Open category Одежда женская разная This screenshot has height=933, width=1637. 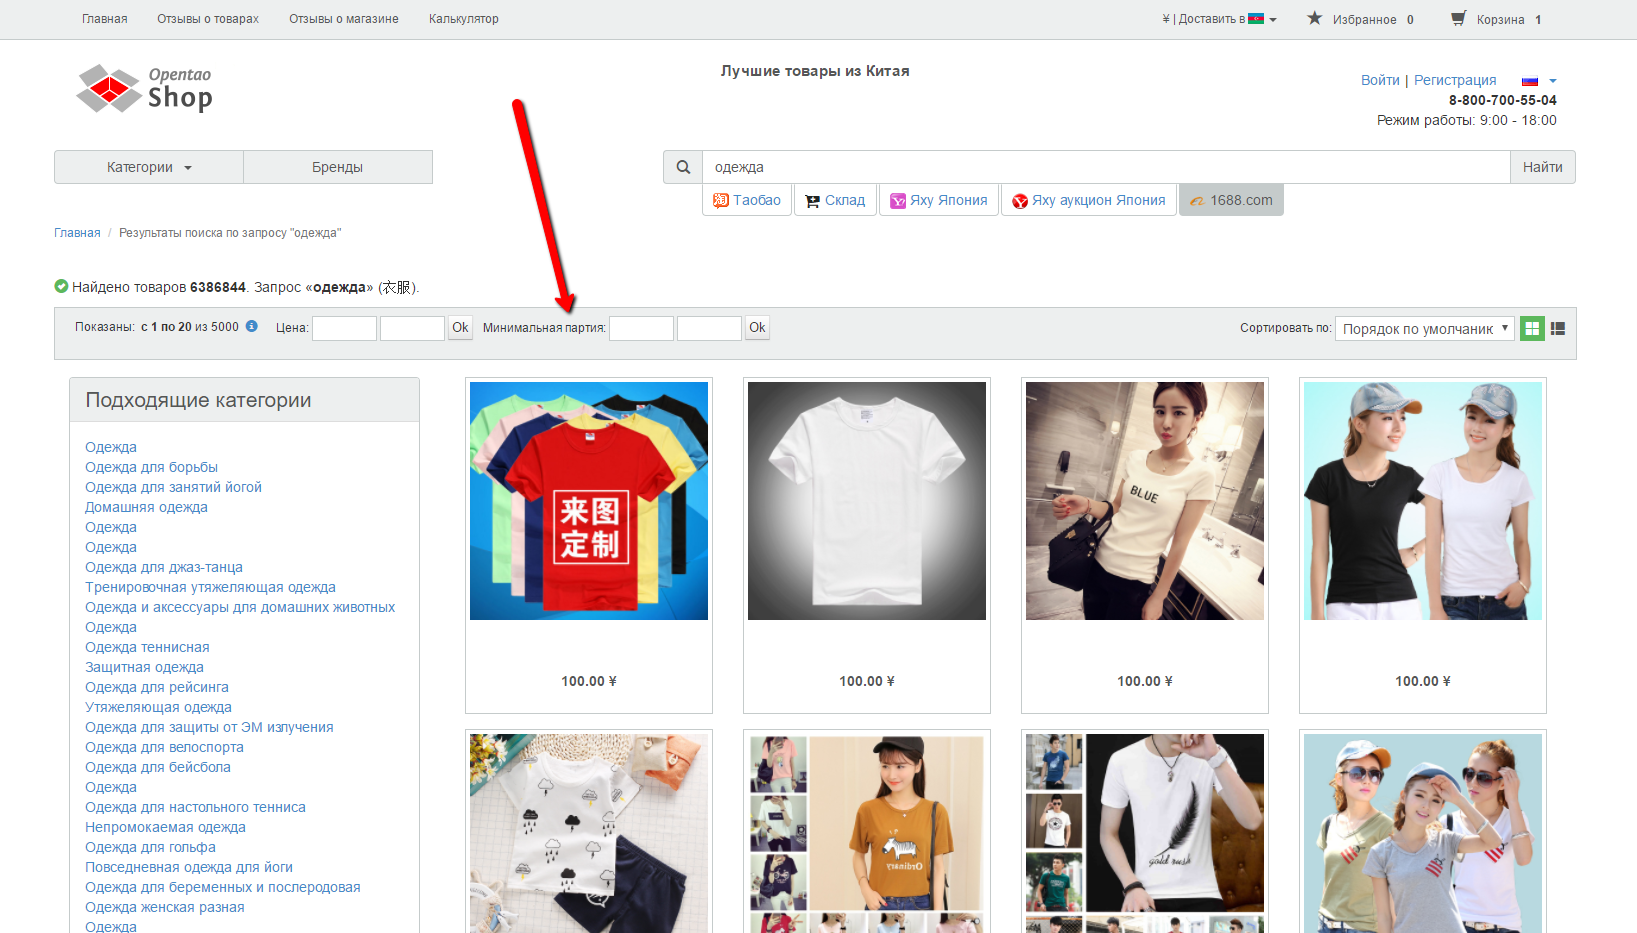[x=165, y=907]
